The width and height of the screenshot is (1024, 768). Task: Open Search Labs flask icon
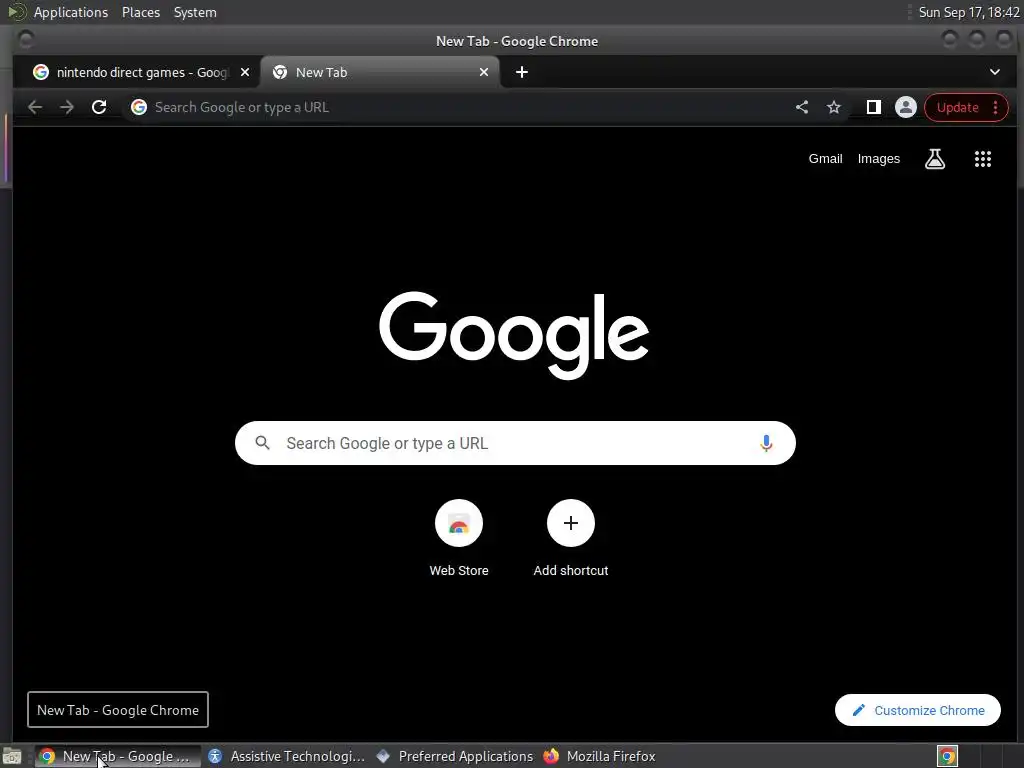coord(935,159)
